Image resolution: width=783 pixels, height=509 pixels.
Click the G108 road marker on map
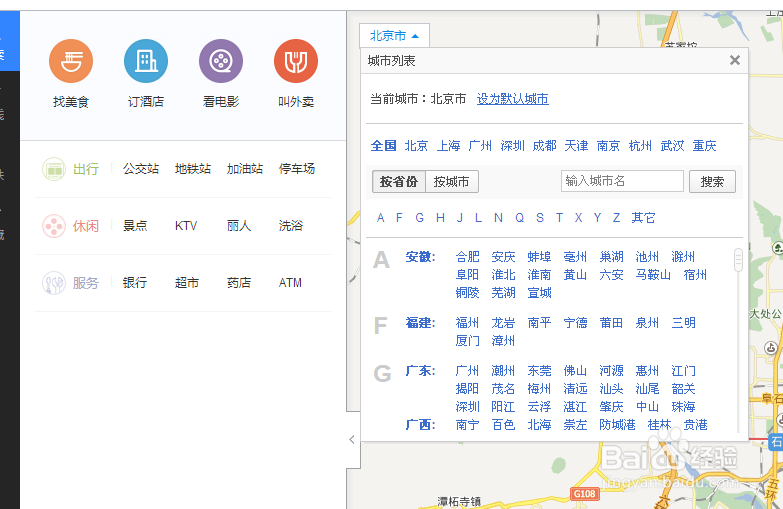[584, 494]
